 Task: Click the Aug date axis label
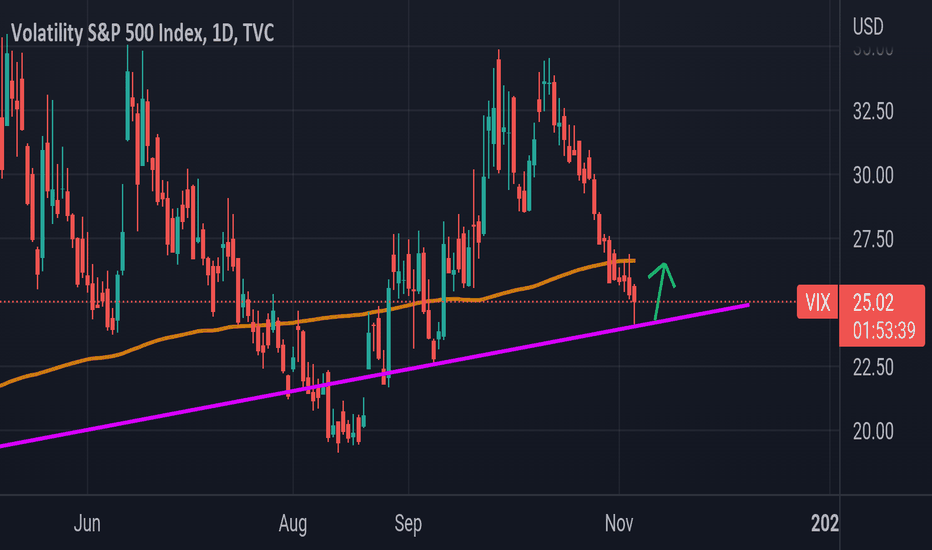coord(292,524)
